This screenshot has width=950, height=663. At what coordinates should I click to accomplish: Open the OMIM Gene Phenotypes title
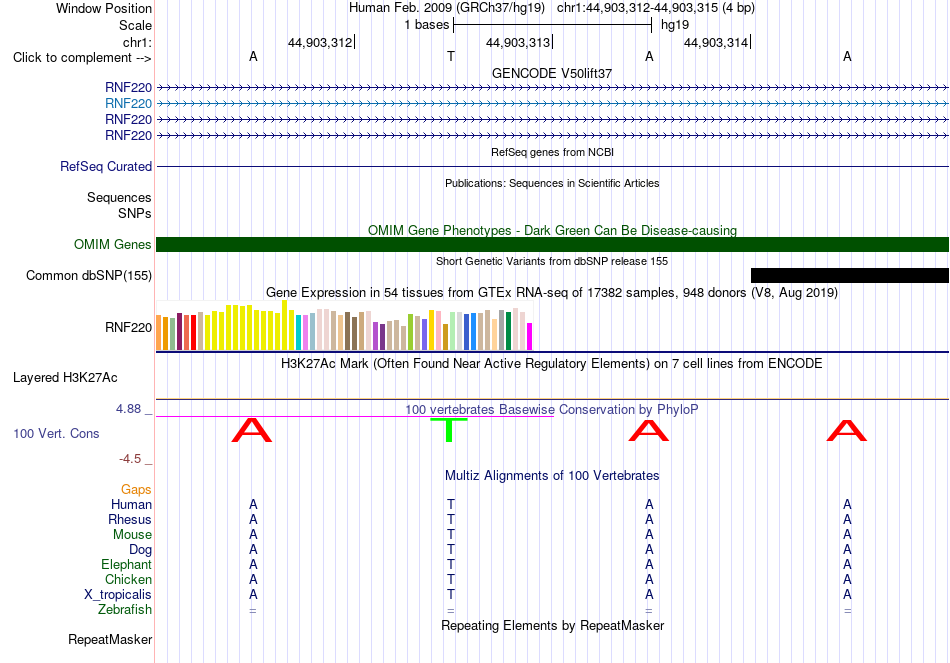tap(552, 230)
